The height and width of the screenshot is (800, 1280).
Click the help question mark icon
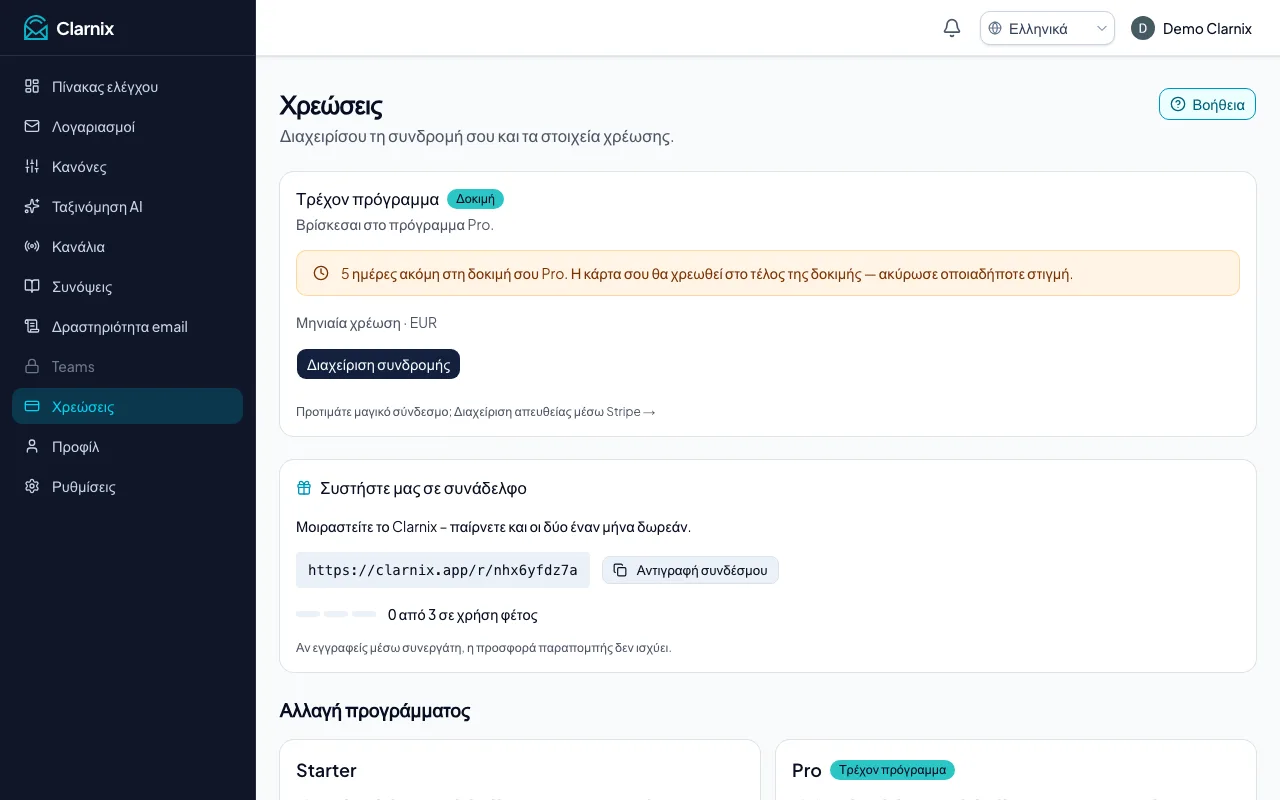(1178, 104)
